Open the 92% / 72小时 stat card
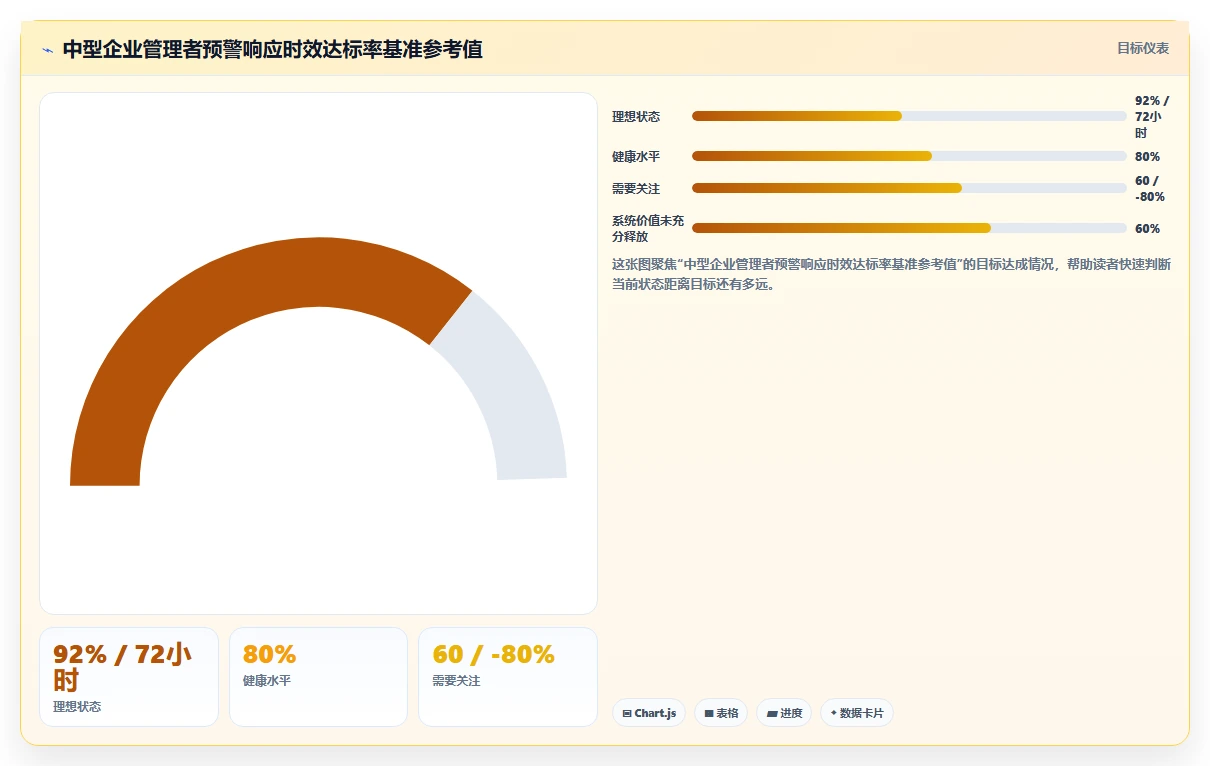1210x766 pixels. (129, 677)
